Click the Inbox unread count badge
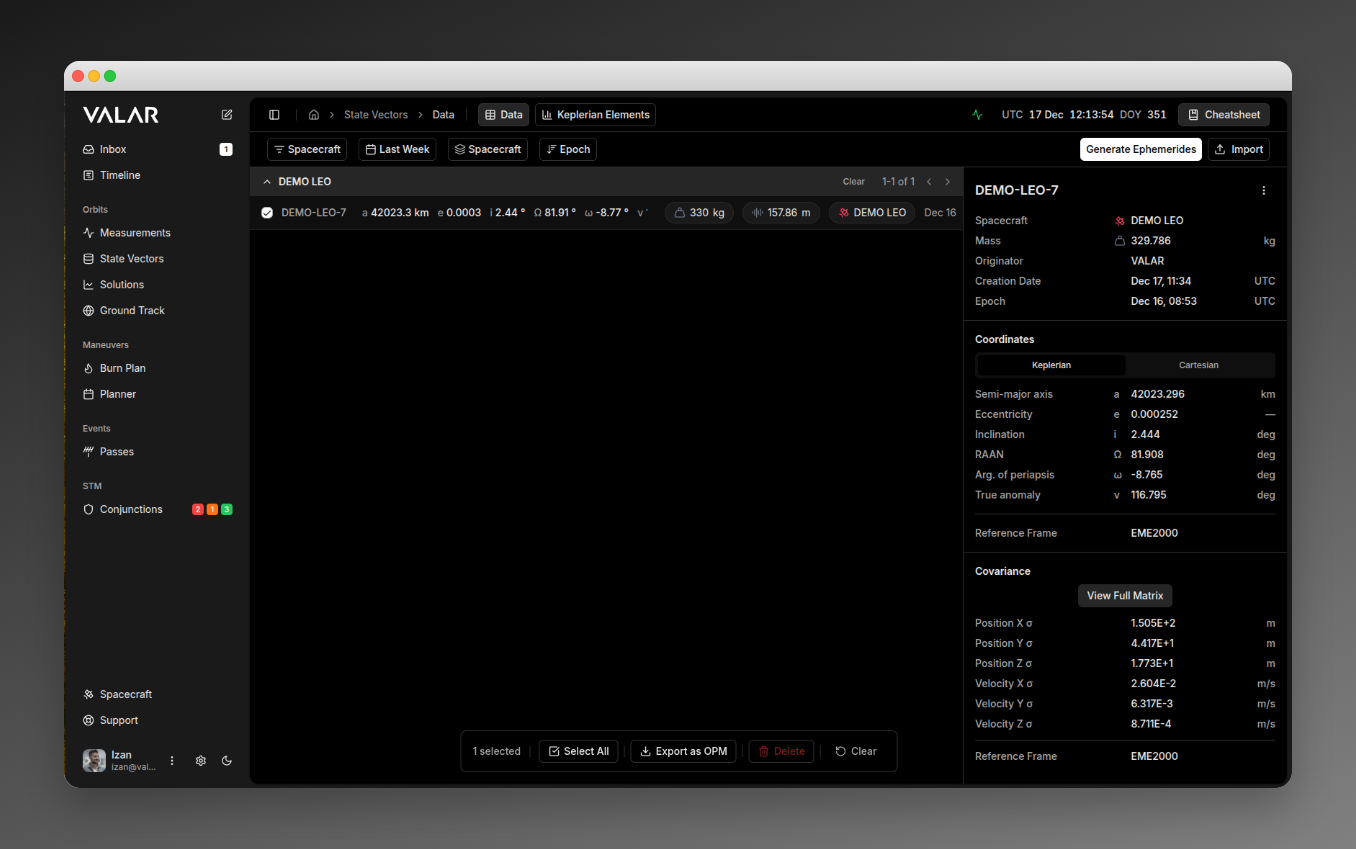 [x=226, y=149]
